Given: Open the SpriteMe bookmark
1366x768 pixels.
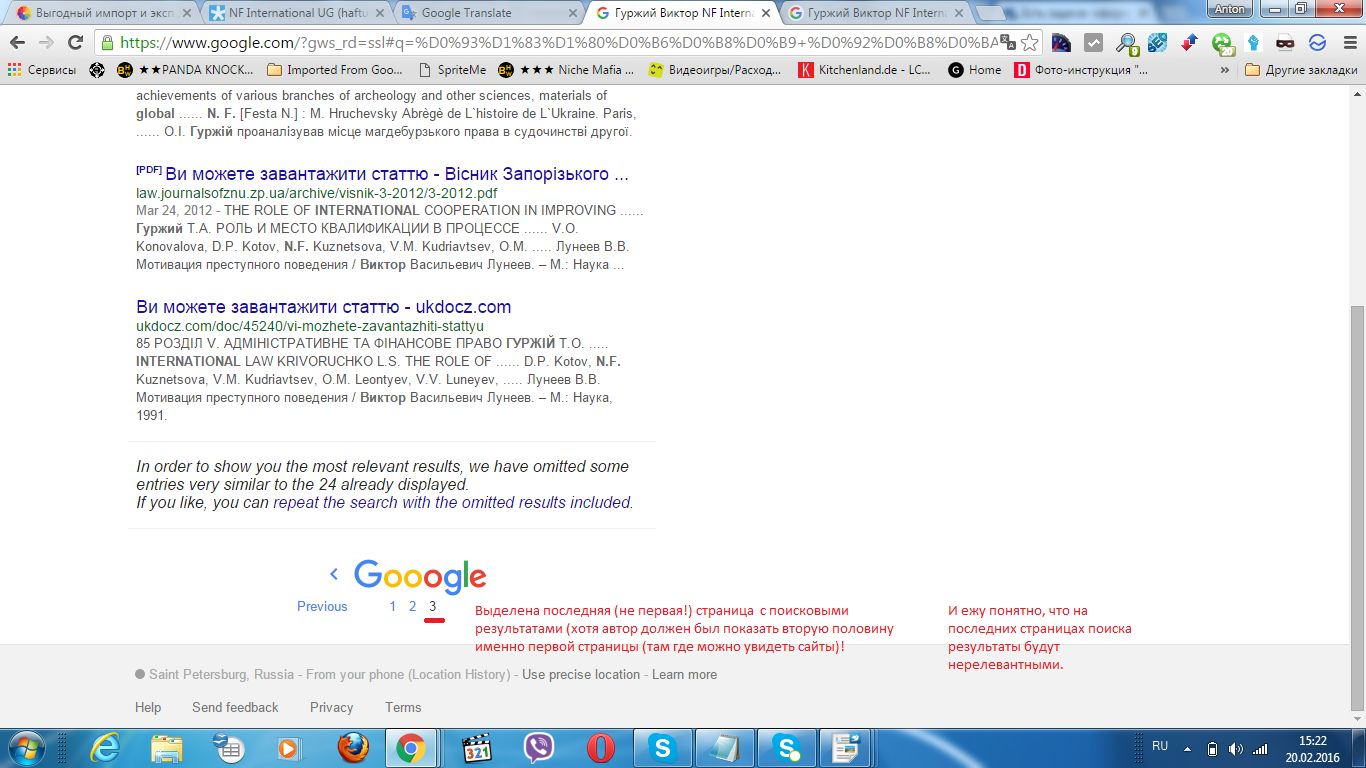Looking at the screenshot, I should click(452, 70).
